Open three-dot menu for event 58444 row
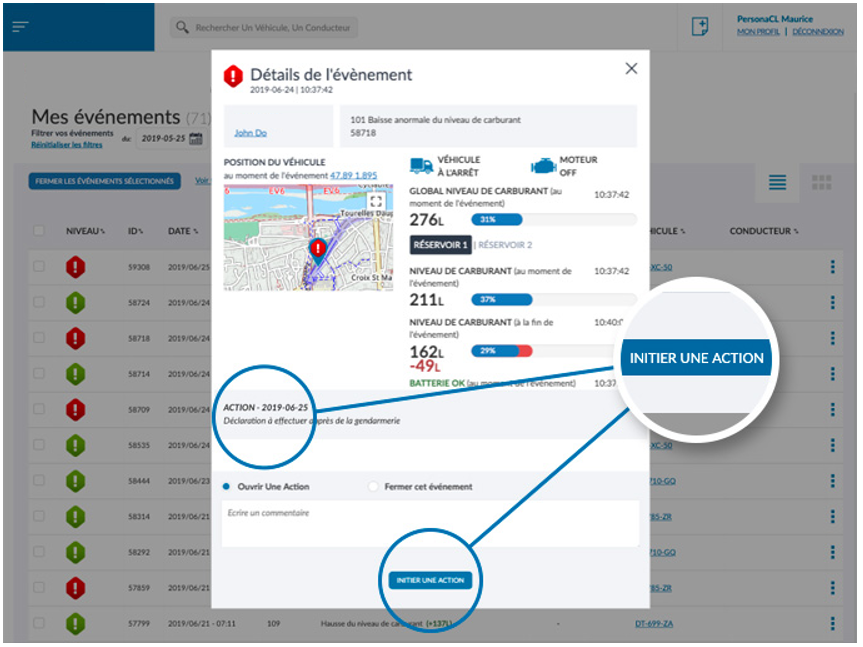This screenshot has height=647, width=863. coord(831,481)
